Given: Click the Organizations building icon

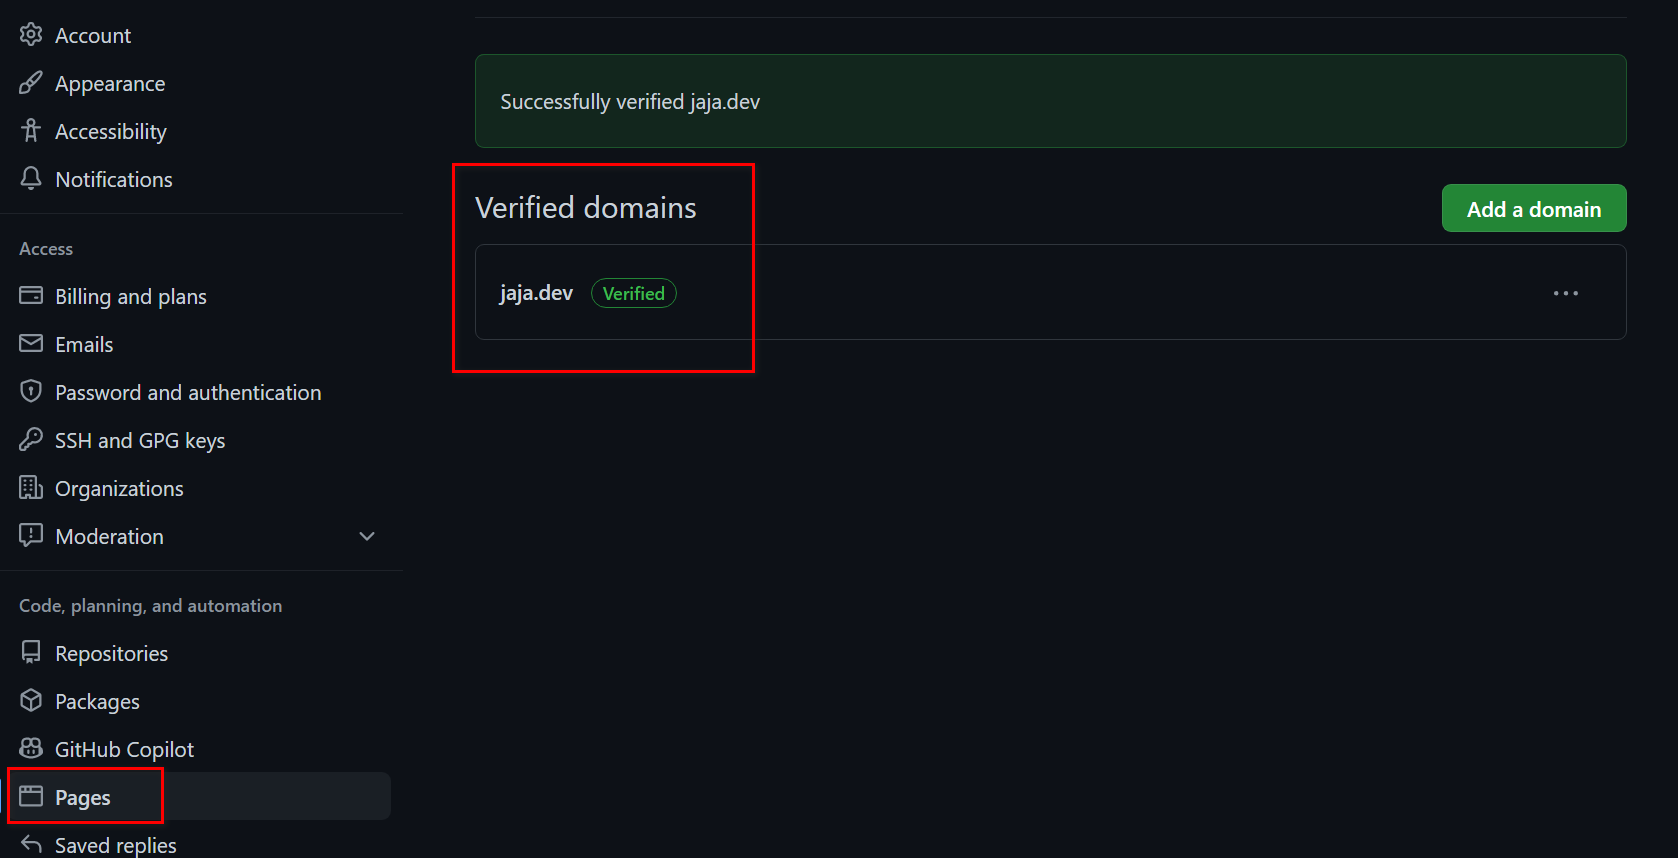Looking at the screenshot, I should [31, 488].
